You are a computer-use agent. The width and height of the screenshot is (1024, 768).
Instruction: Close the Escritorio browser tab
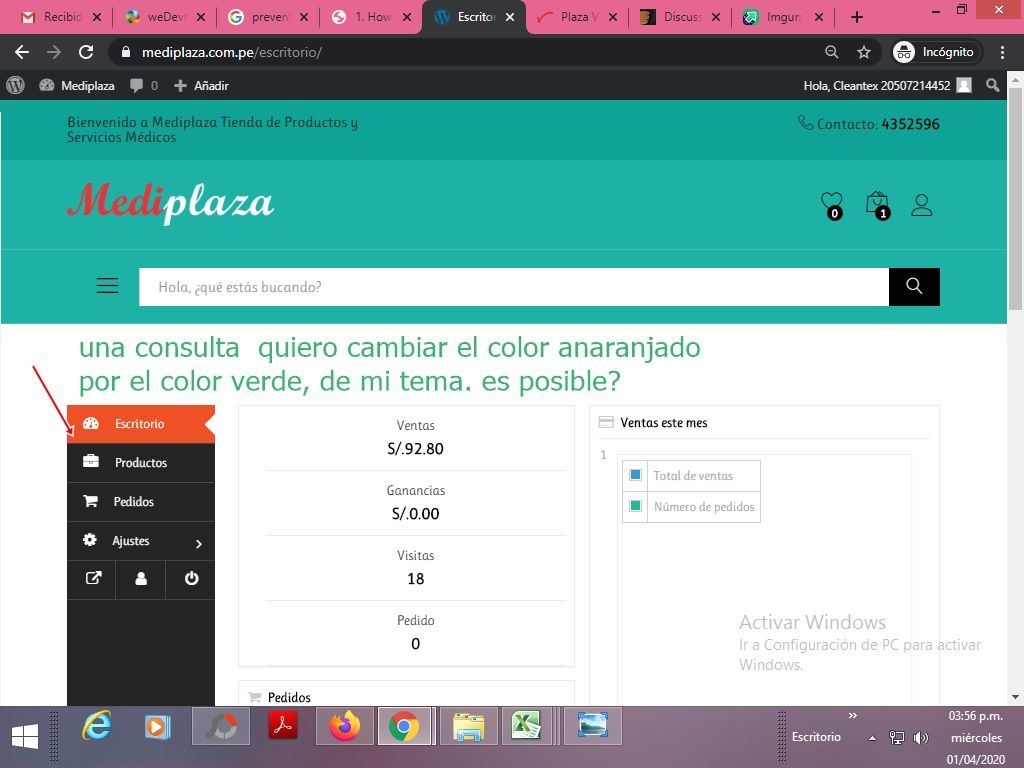tap(510, 17)
